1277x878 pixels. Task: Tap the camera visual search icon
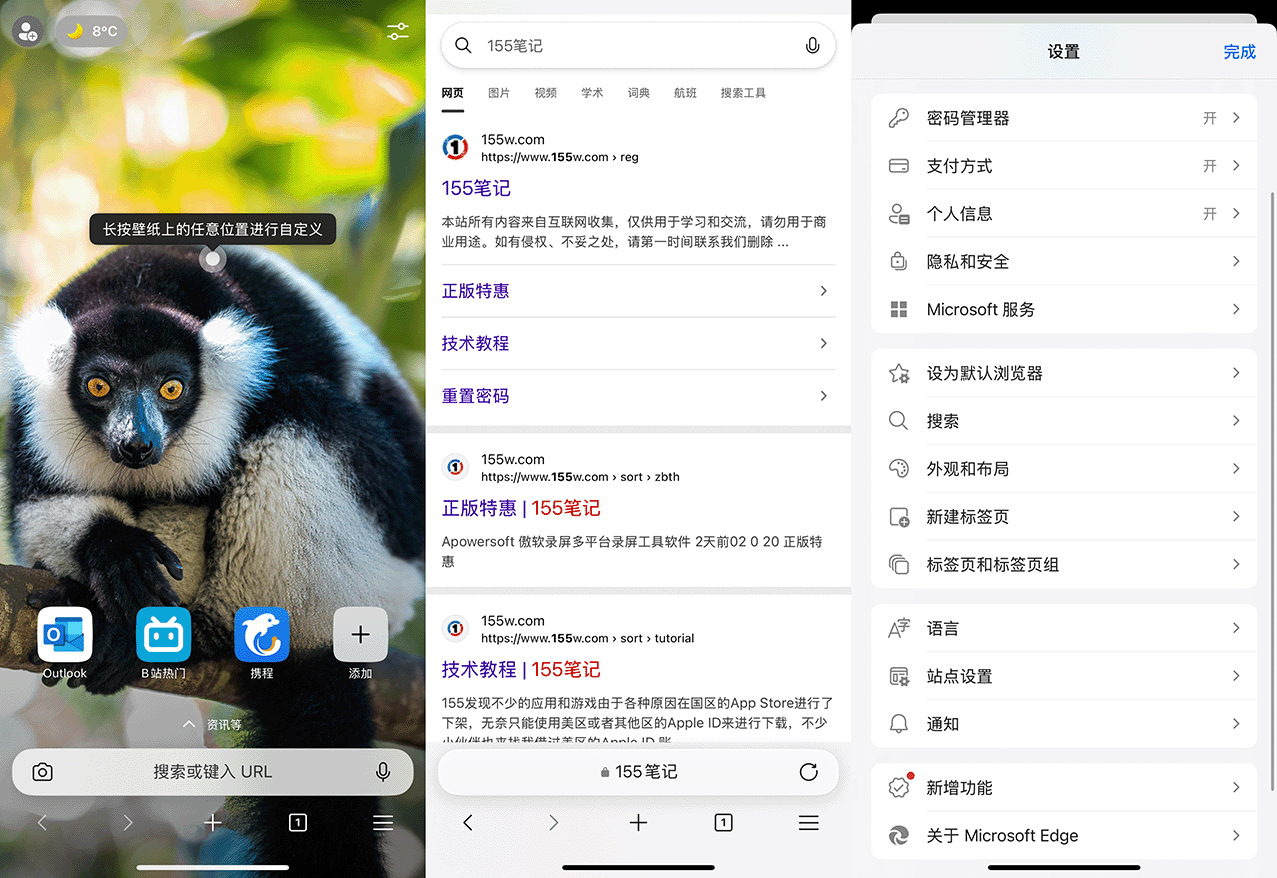click(x=42, y=772)
